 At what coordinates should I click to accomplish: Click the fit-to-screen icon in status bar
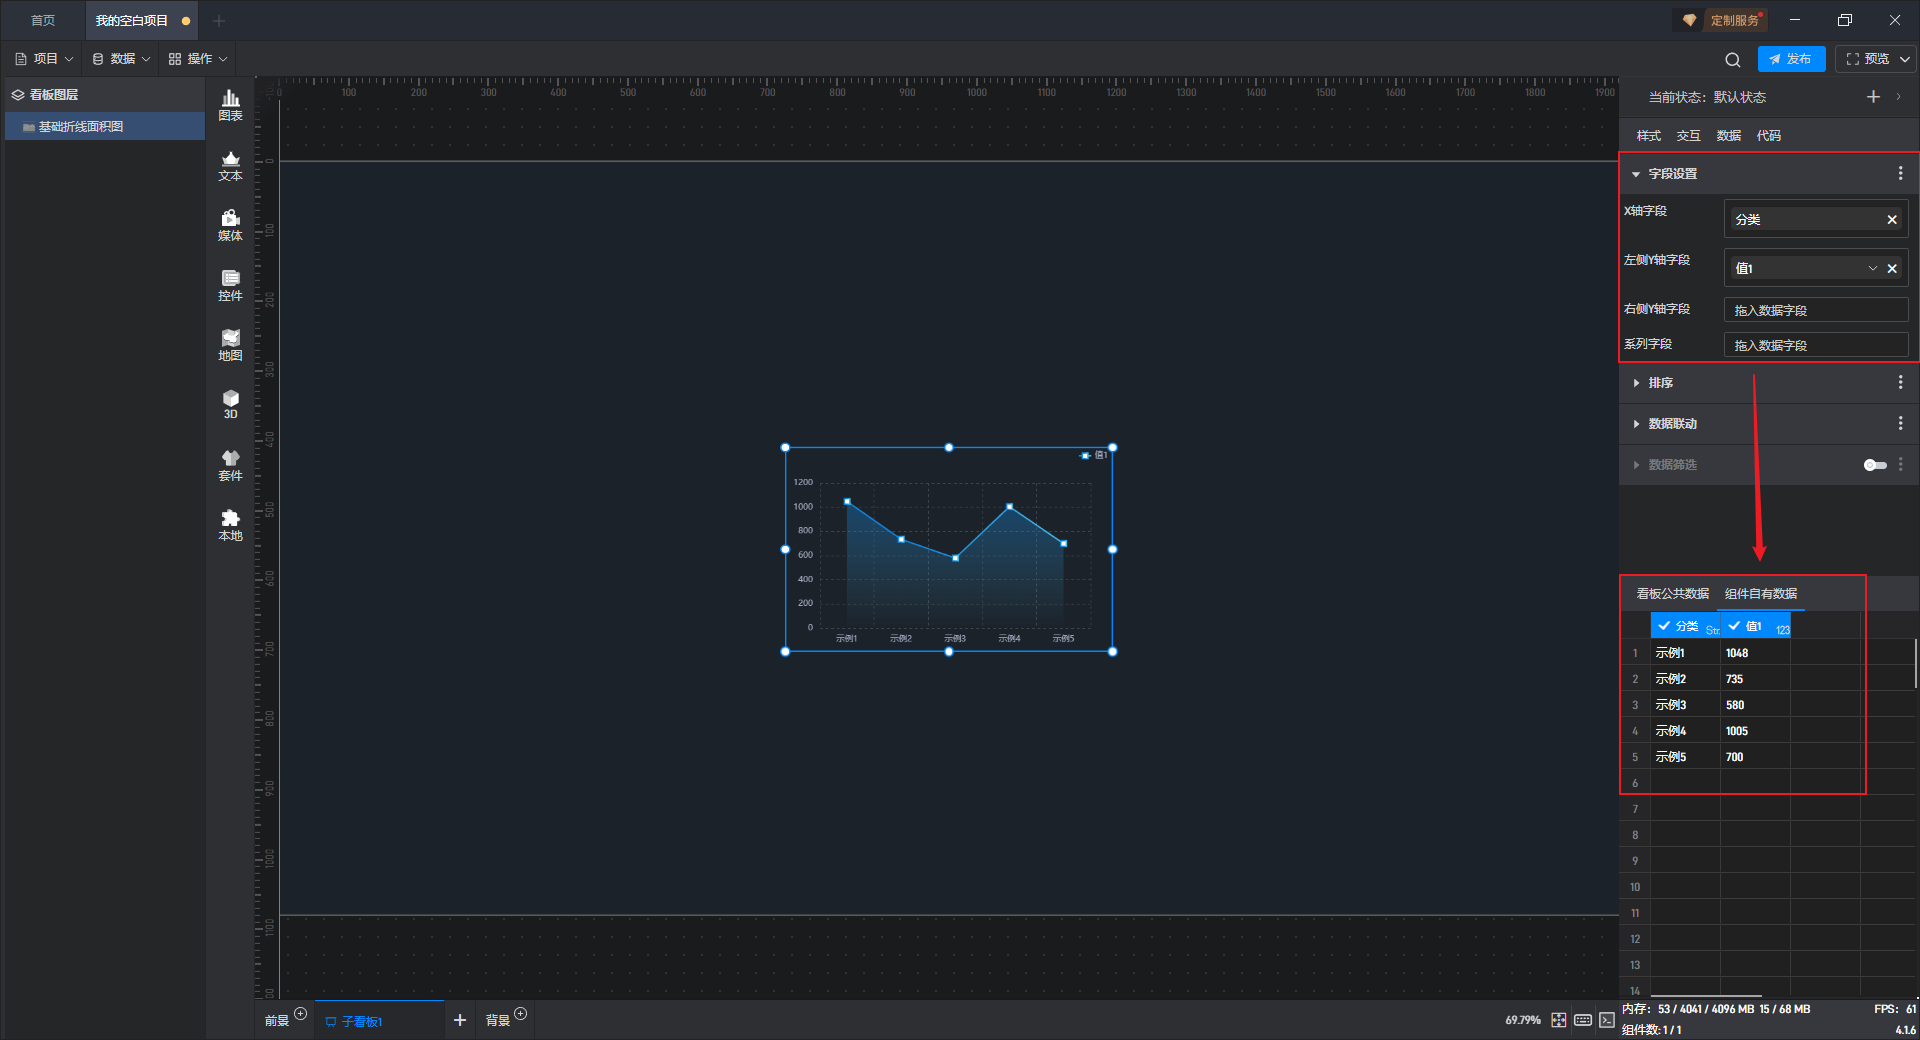pos(1559,1020)
